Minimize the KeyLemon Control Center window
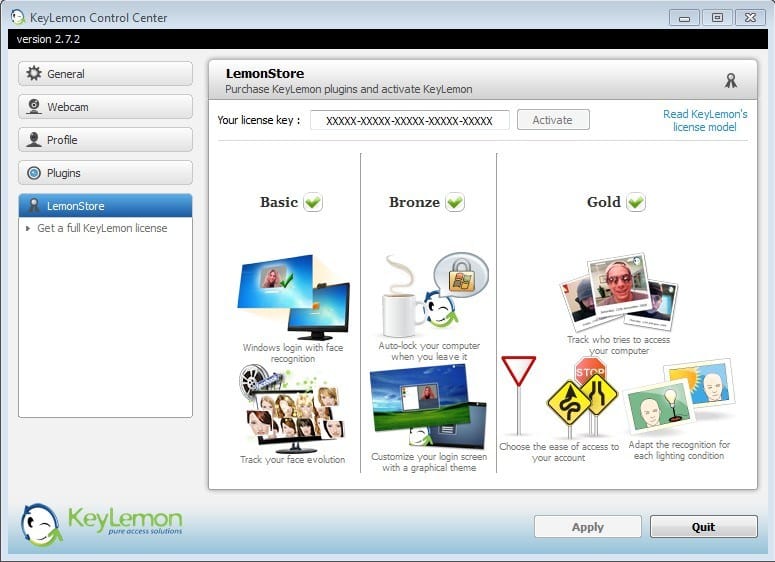The width and height of the screenshot is (775, 562). click(x=684, y=18)
